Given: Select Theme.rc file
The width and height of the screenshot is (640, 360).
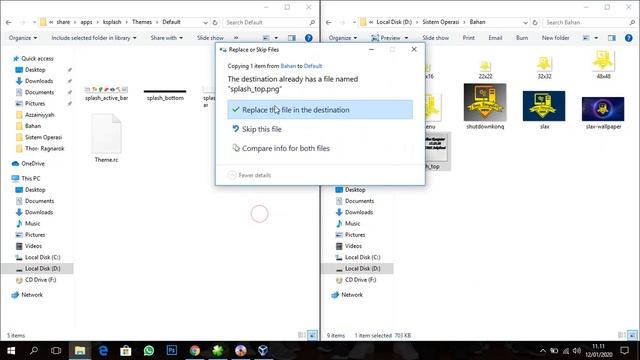Looking at the screenshot, I should (106, 139).
